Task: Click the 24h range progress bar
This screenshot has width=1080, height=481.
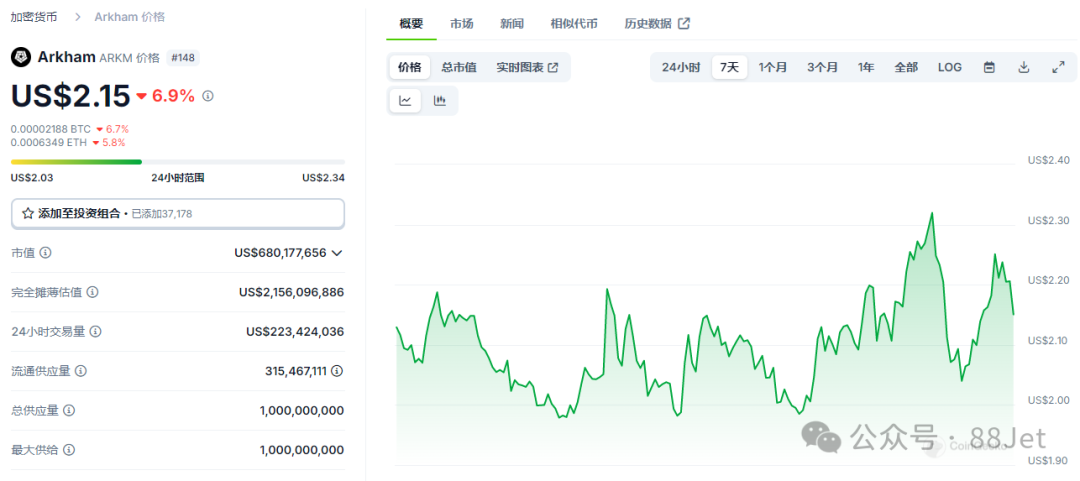Action: [x=178, y=162]
